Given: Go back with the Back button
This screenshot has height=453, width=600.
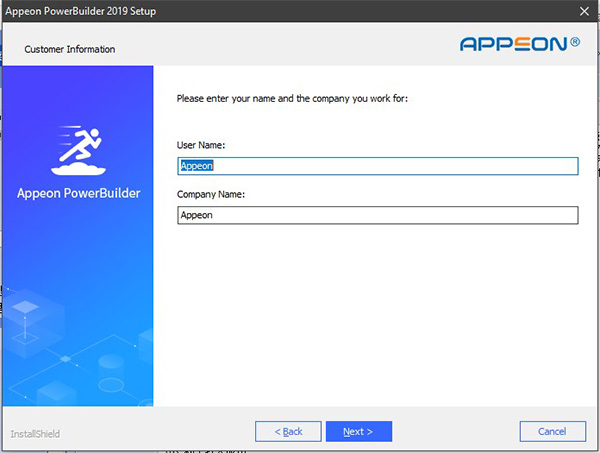Looking at the screenshot, I should [288, 431].
